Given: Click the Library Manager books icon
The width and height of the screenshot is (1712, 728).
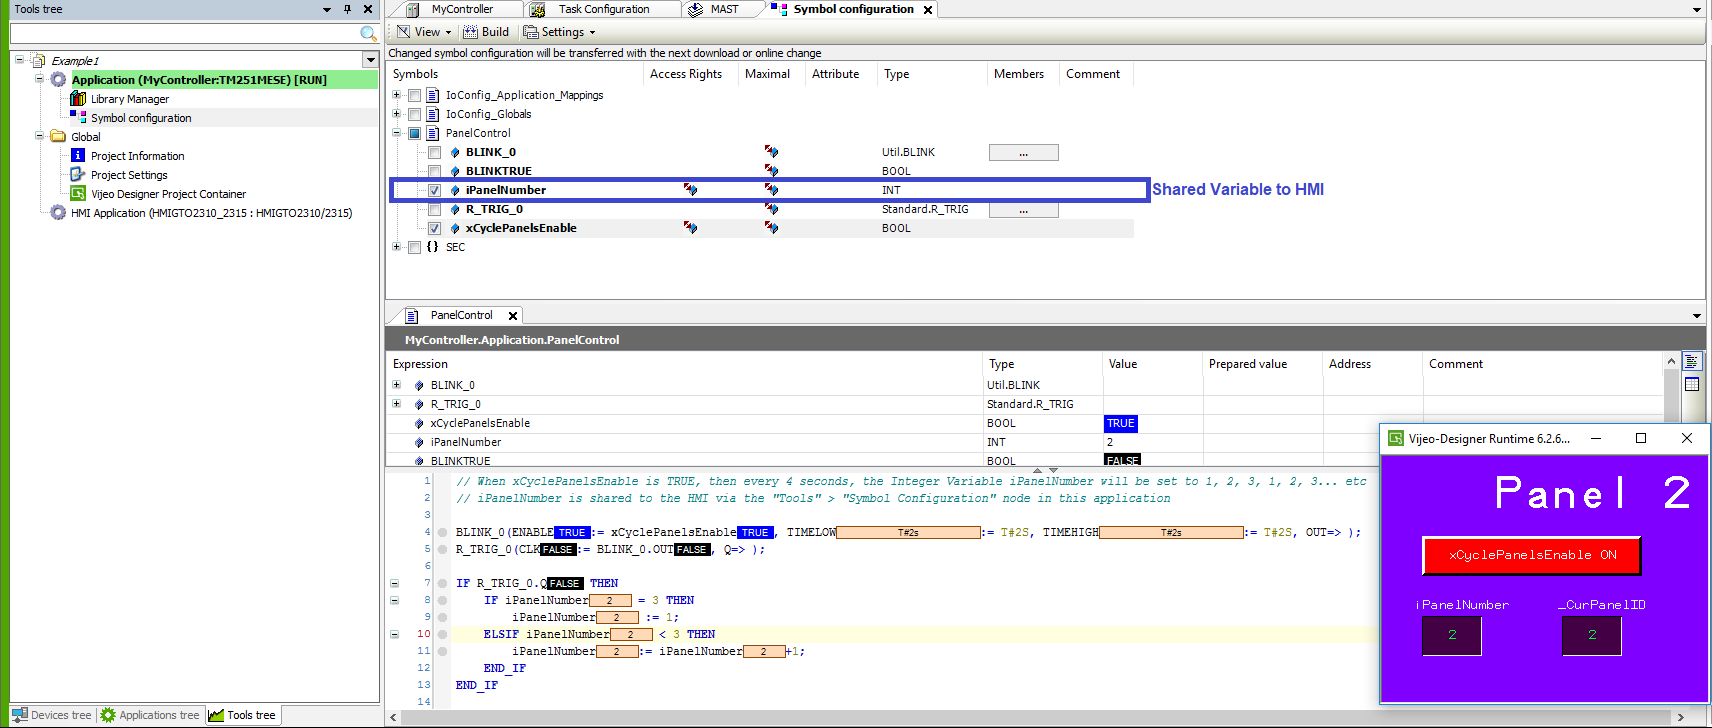Looking at the screenshot, I should point(77,99).
